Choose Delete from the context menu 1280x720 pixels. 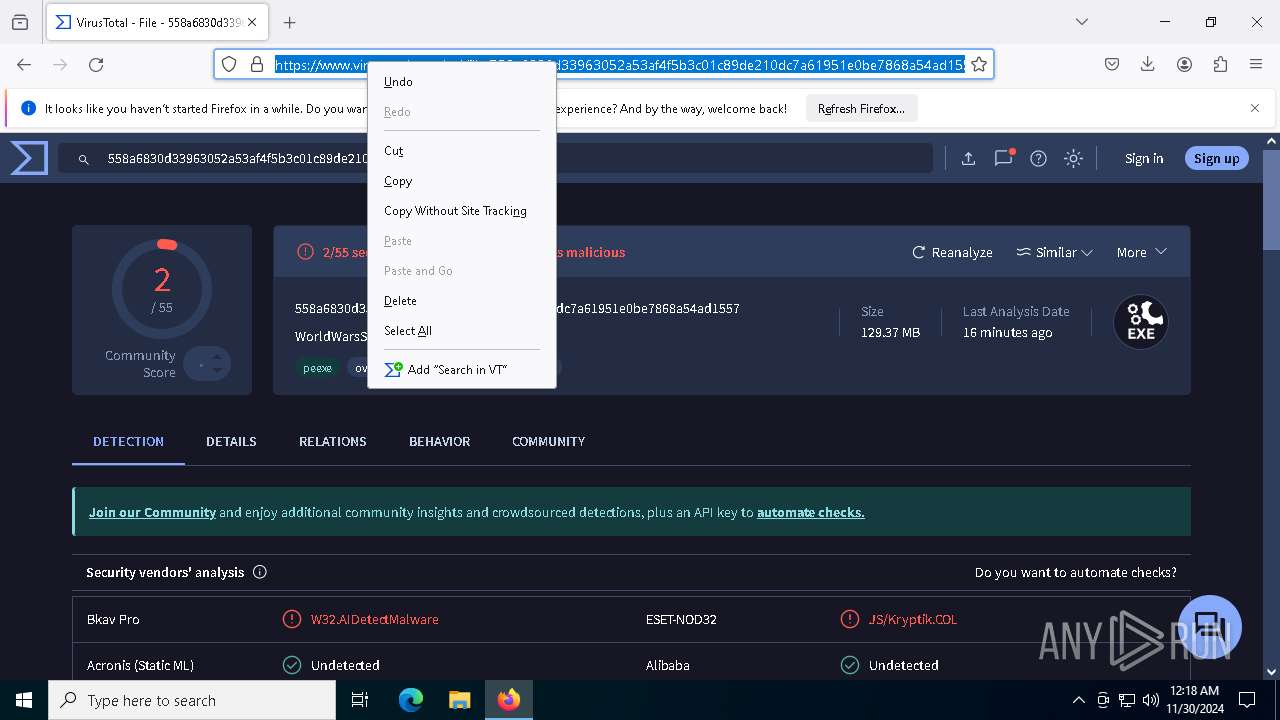click(x=462, y=301)
